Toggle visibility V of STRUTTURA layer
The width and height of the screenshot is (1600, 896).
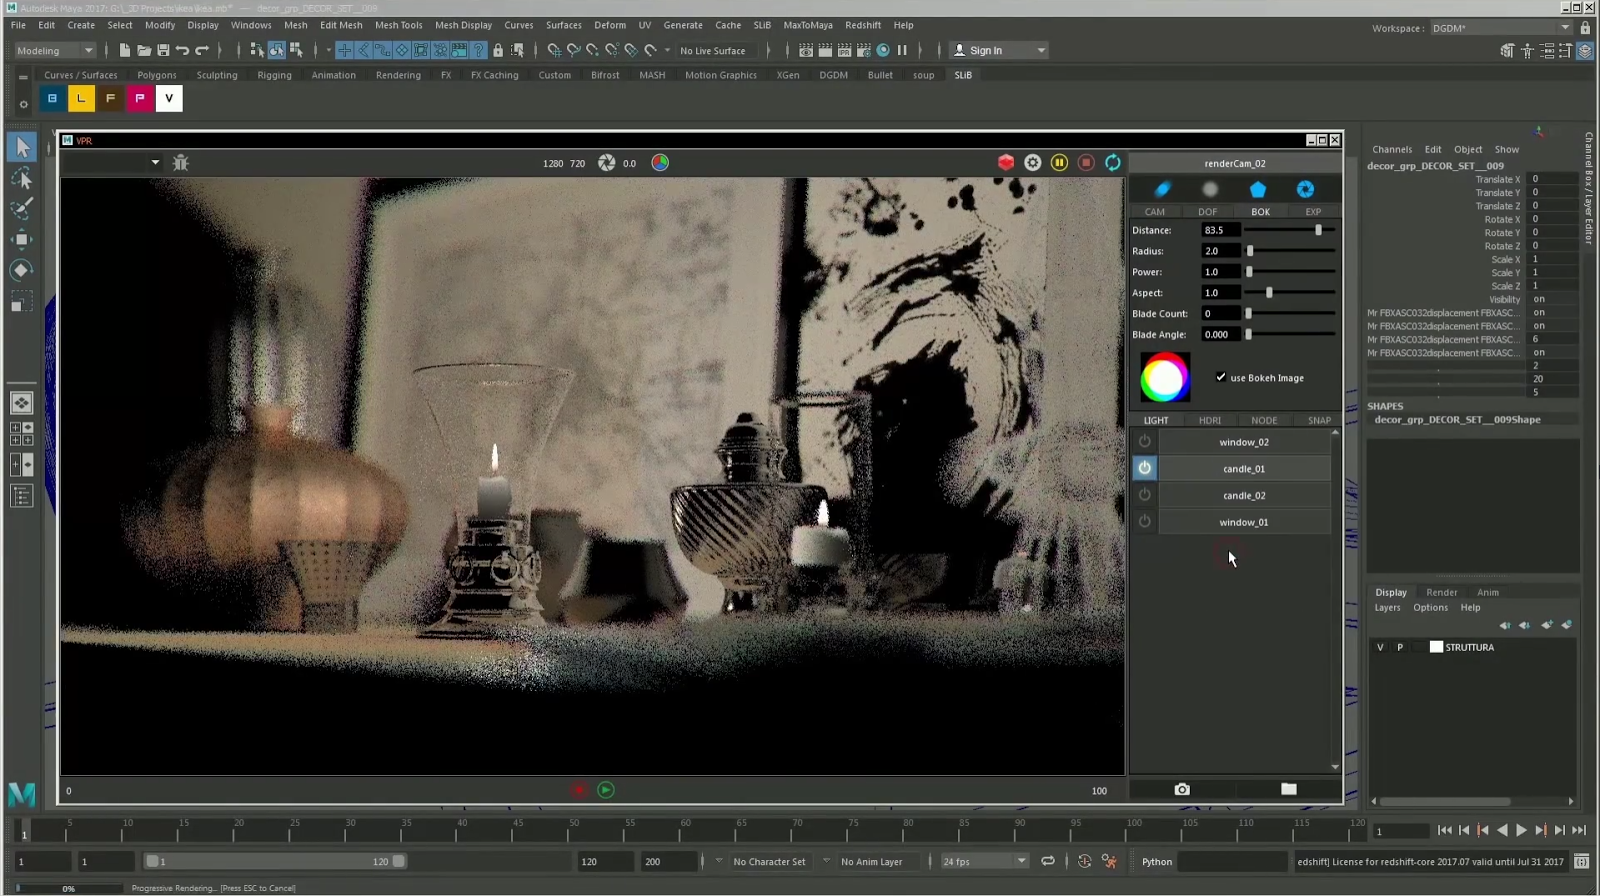pos(1381,648)
